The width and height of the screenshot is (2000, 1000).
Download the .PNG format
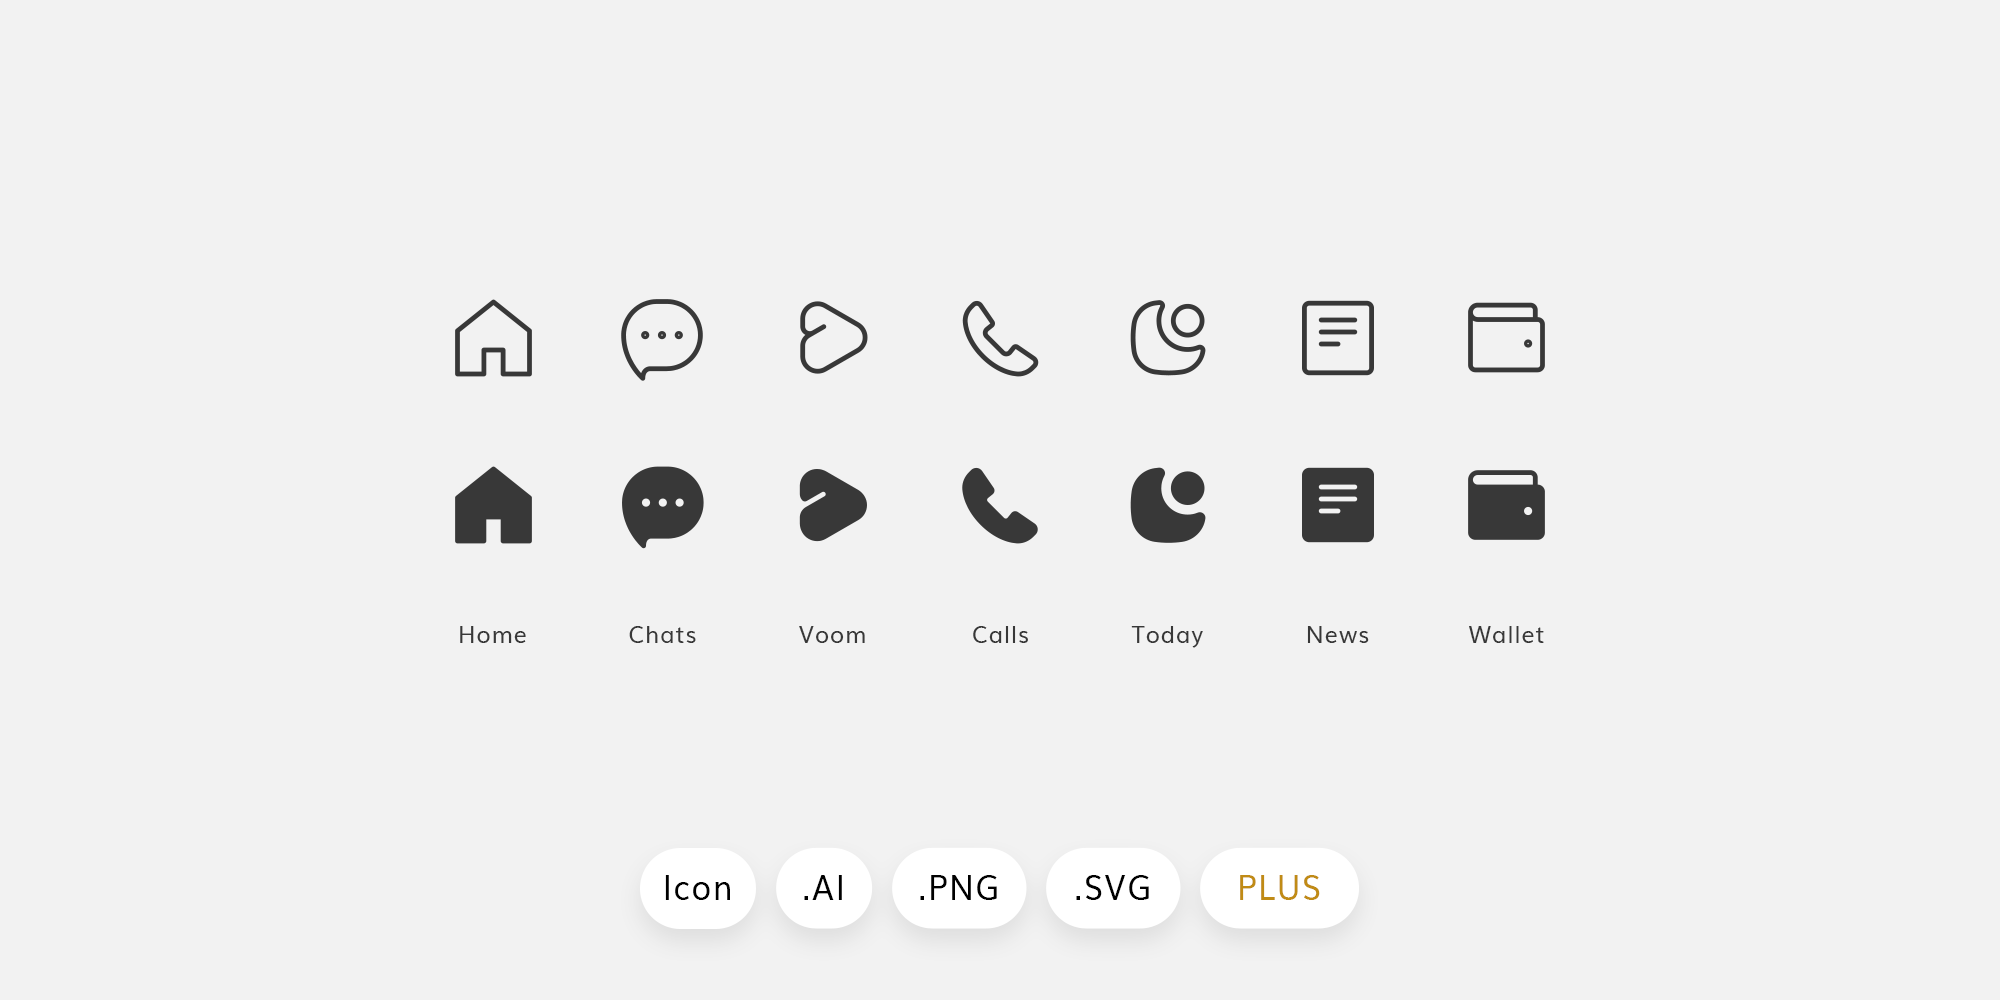tap(958, 888)
